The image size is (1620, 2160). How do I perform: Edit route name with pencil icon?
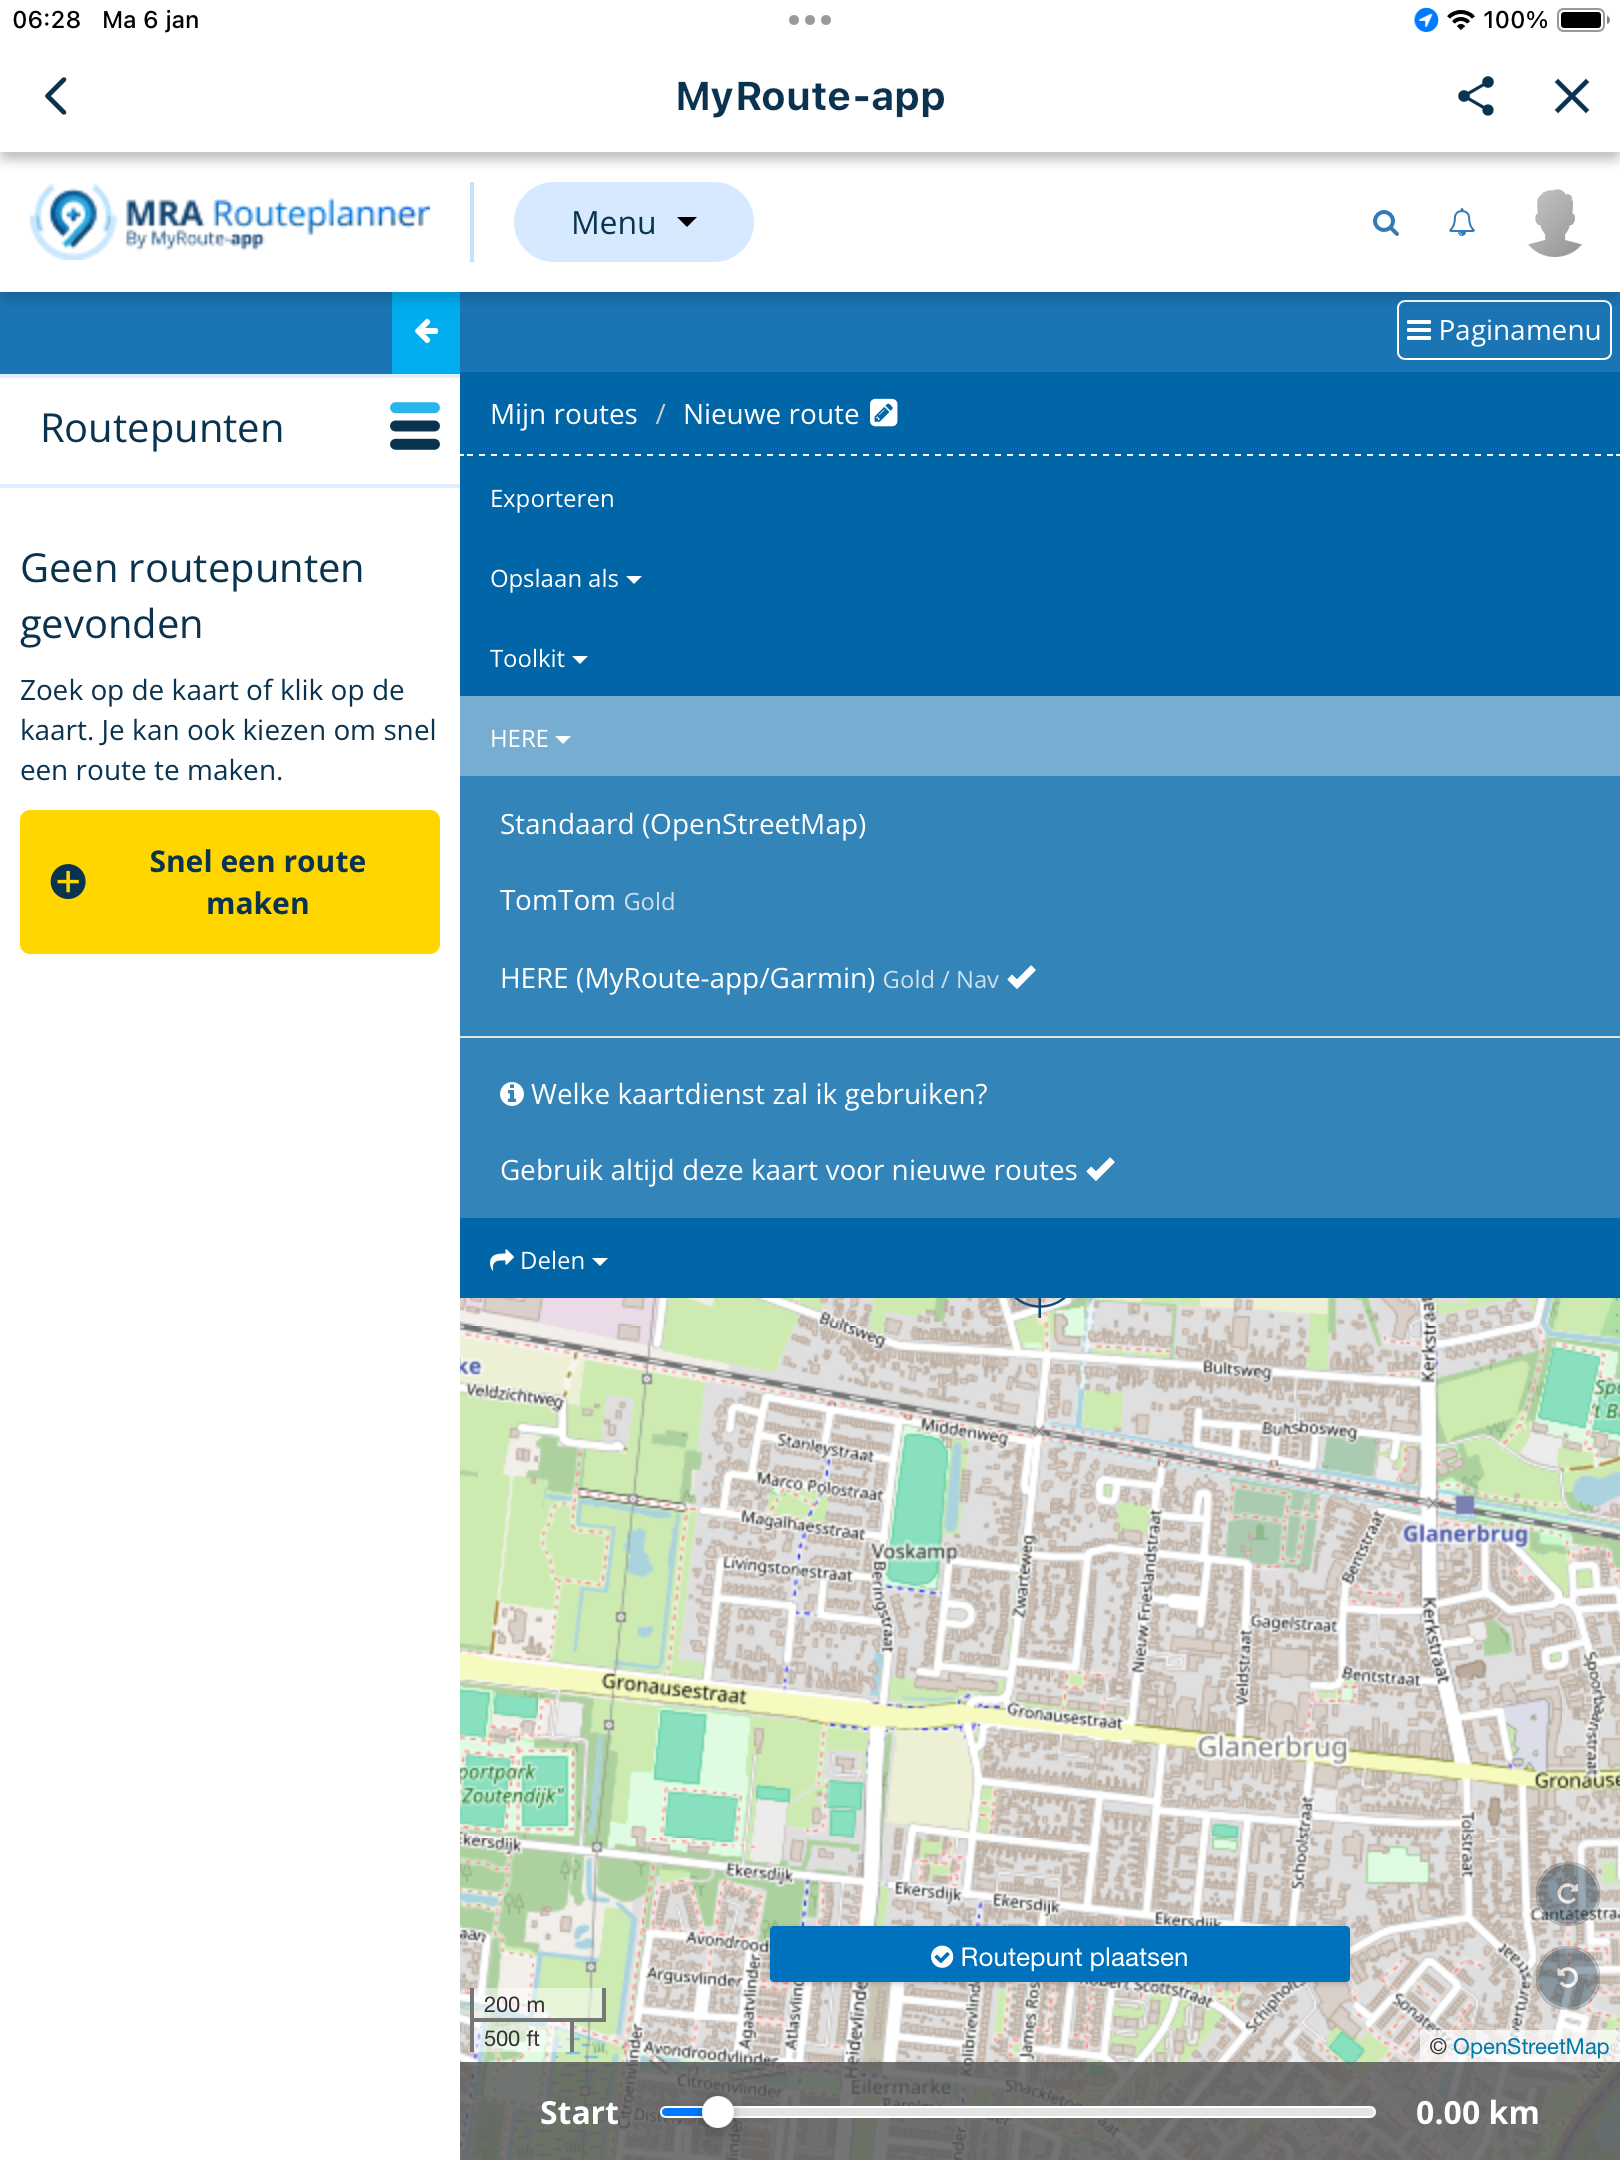point(883,413)
